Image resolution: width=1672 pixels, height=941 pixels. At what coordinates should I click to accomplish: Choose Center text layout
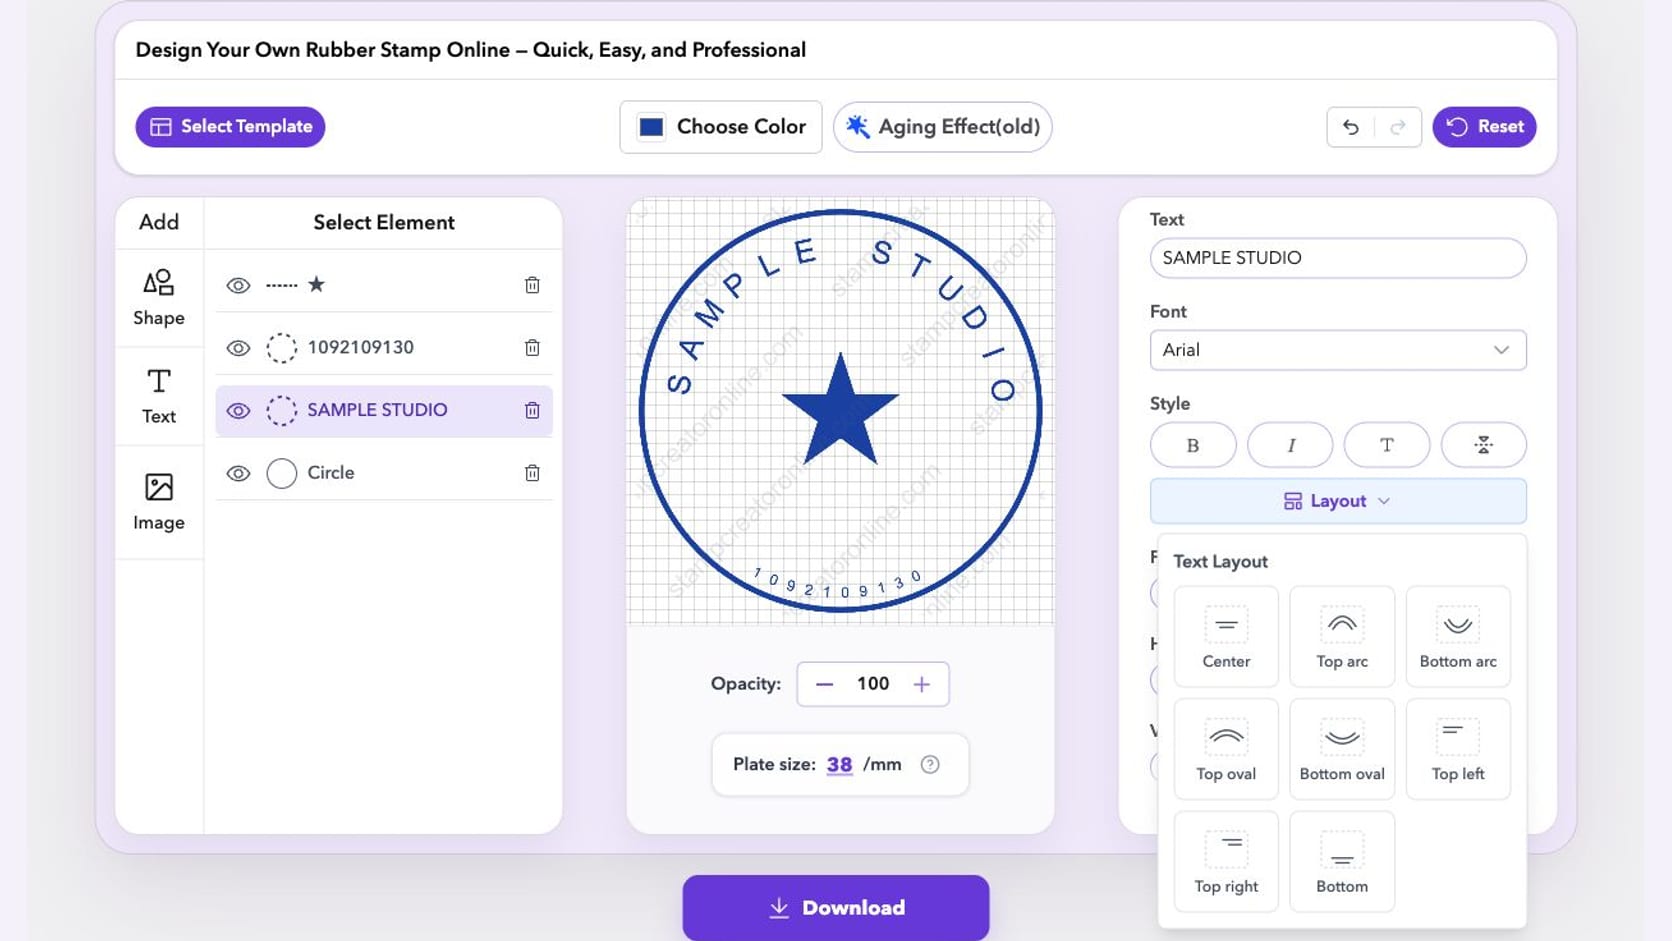click(1226, 636)
